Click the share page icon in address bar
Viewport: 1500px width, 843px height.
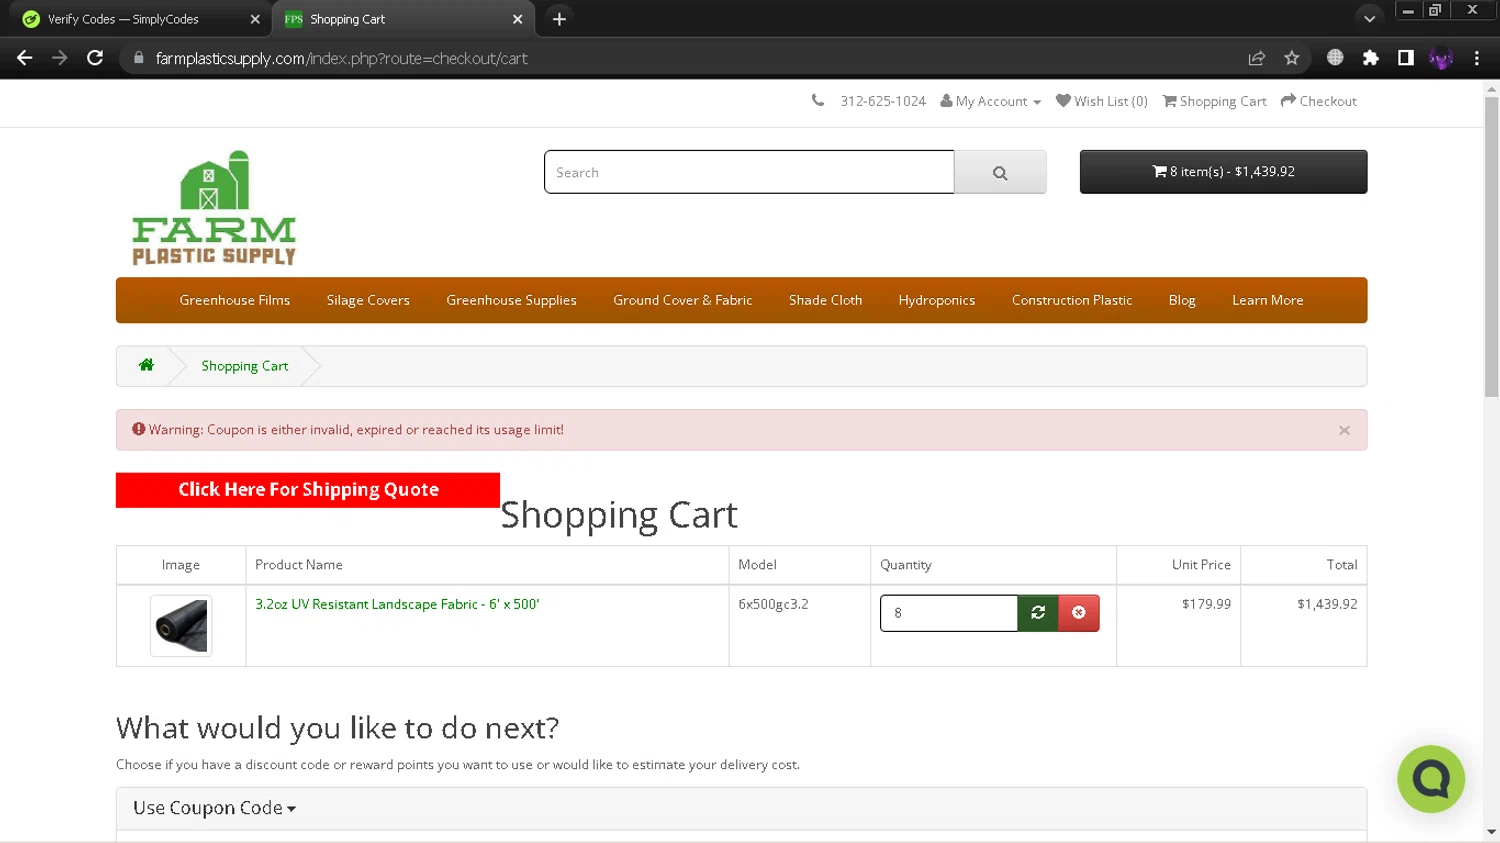(x=1257, y=58)
